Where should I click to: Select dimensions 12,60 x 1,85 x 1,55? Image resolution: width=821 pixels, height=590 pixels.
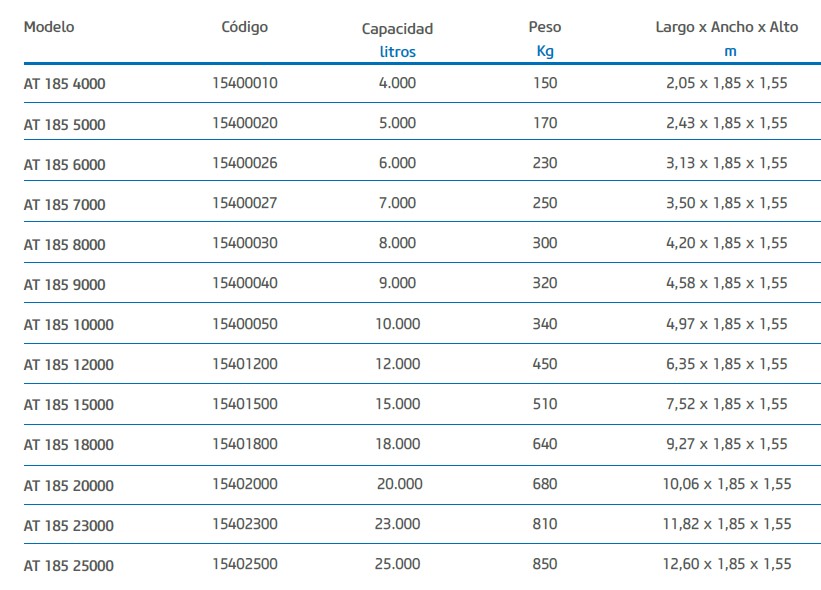click(726, 564)
